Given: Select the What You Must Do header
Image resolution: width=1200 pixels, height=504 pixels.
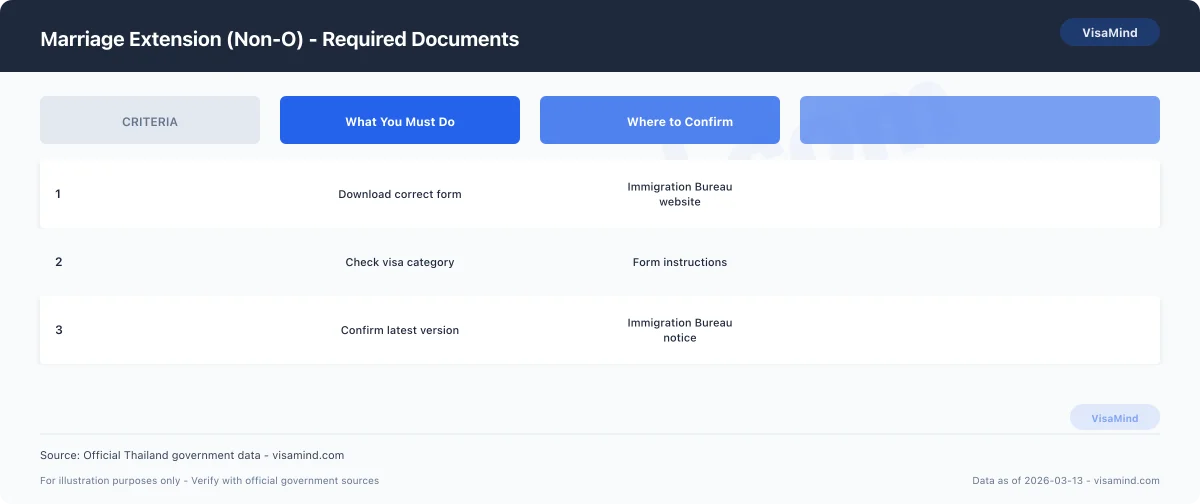Looking at the screenshot, I should [x=400, y=121].
